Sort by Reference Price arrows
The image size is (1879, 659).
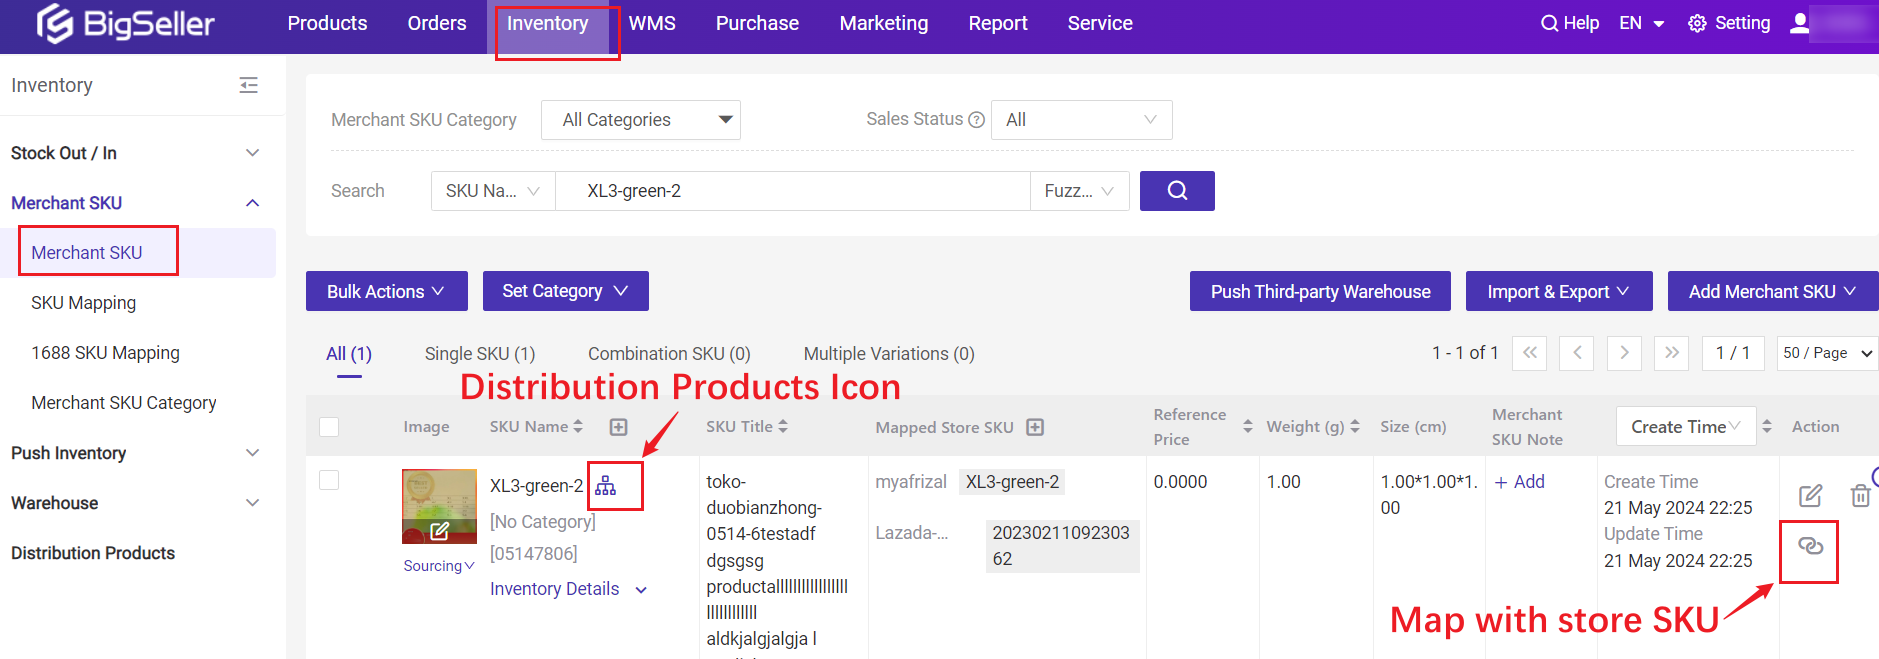1247,427
